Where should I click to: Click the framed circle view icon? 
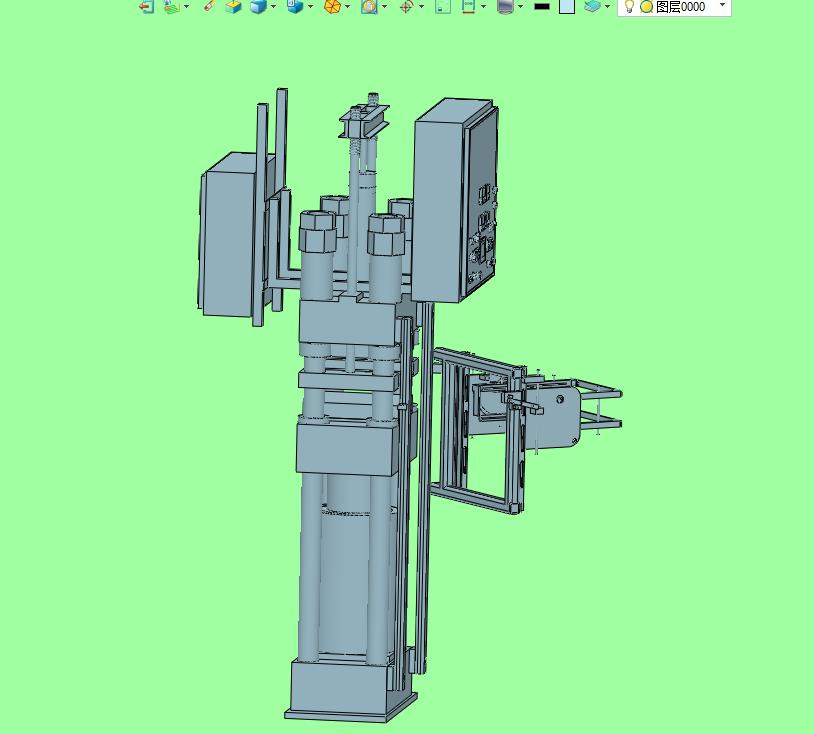click(369, 6)
